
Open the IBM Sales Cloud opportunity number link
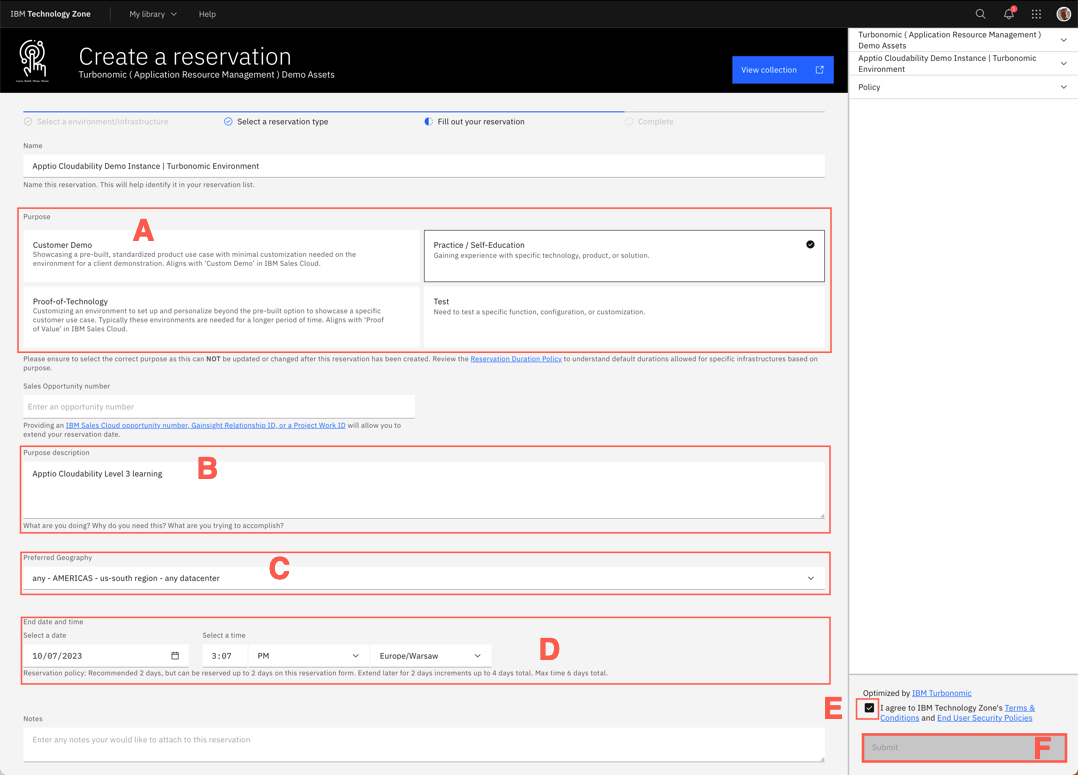click(206, 426)
